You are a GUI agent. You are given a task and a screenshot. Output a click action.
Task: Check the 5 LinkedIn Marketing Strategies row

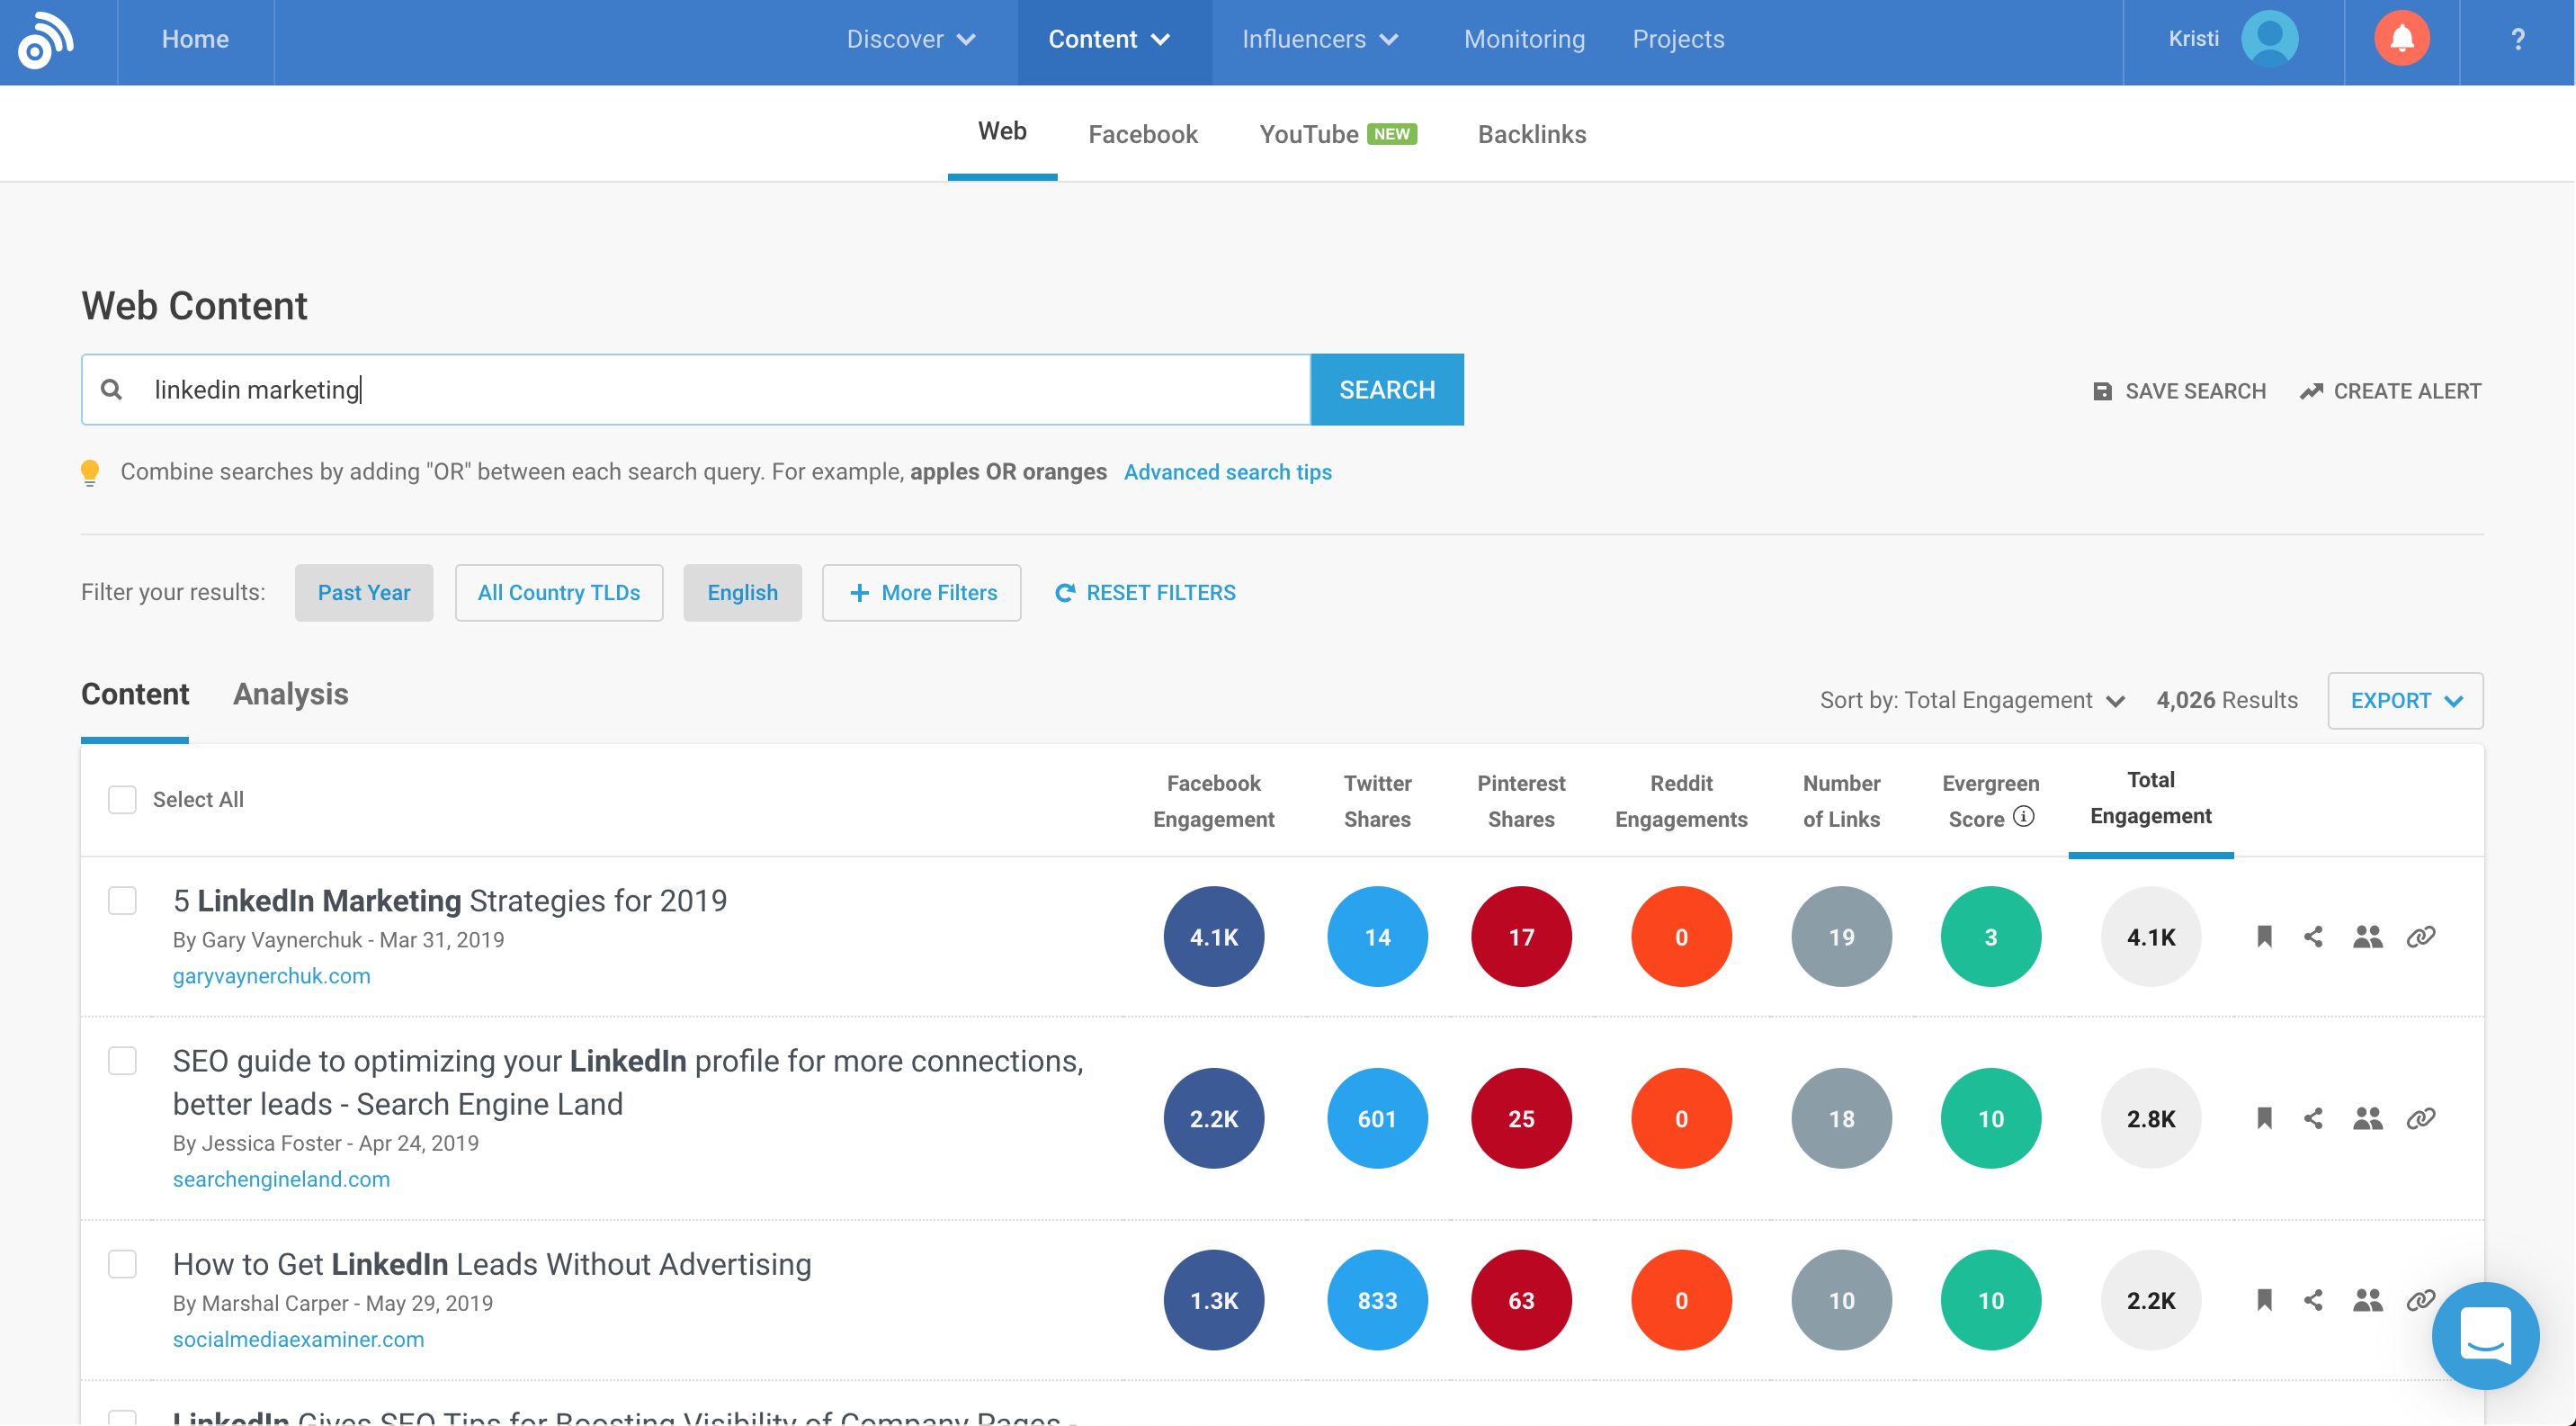[x=122, y=900]
